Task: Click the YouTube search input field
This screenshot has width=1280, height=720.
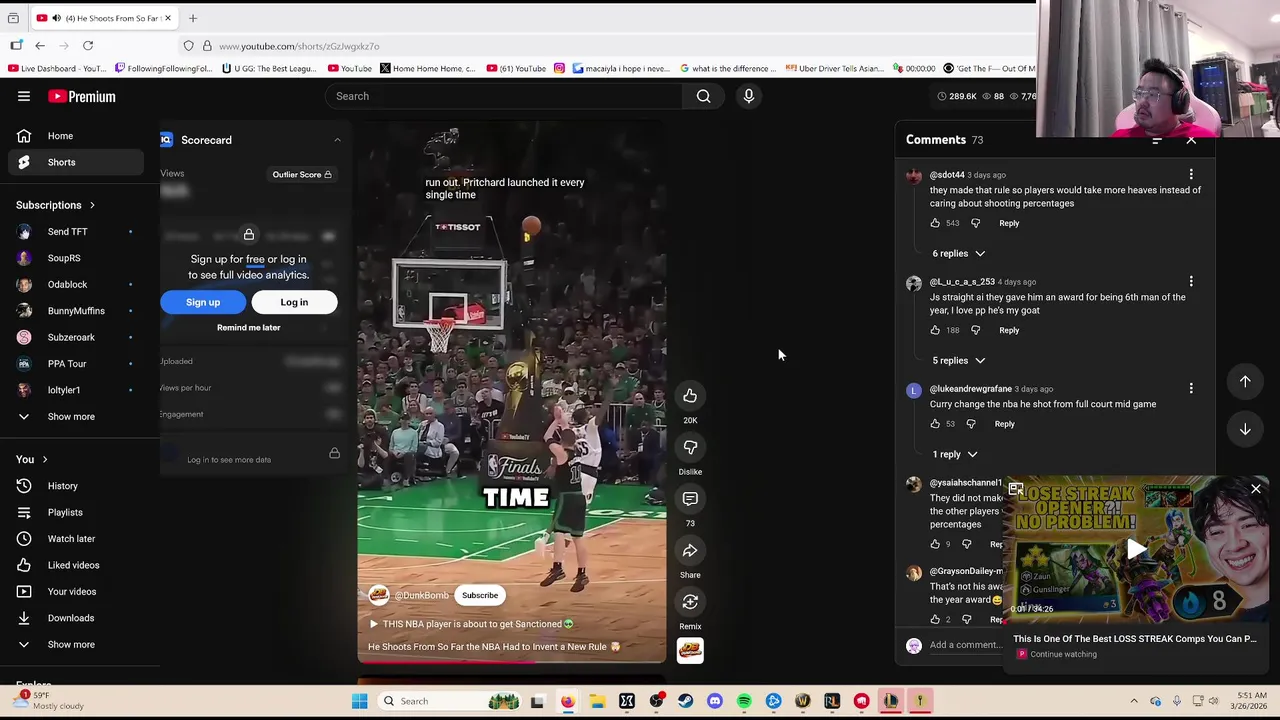Action: pos(504,96)
